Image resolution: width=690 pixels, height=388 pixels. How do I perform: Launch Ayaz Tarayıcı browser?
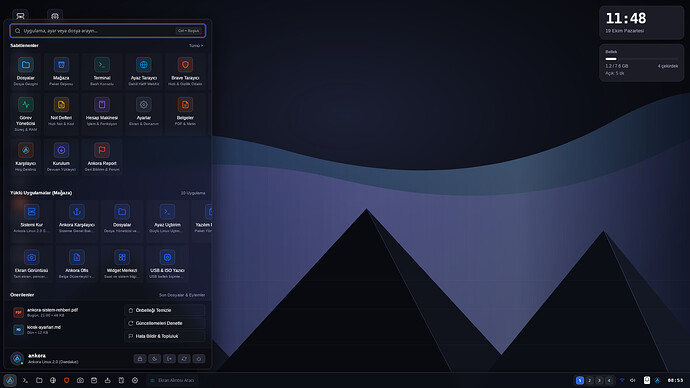(143, 71)
